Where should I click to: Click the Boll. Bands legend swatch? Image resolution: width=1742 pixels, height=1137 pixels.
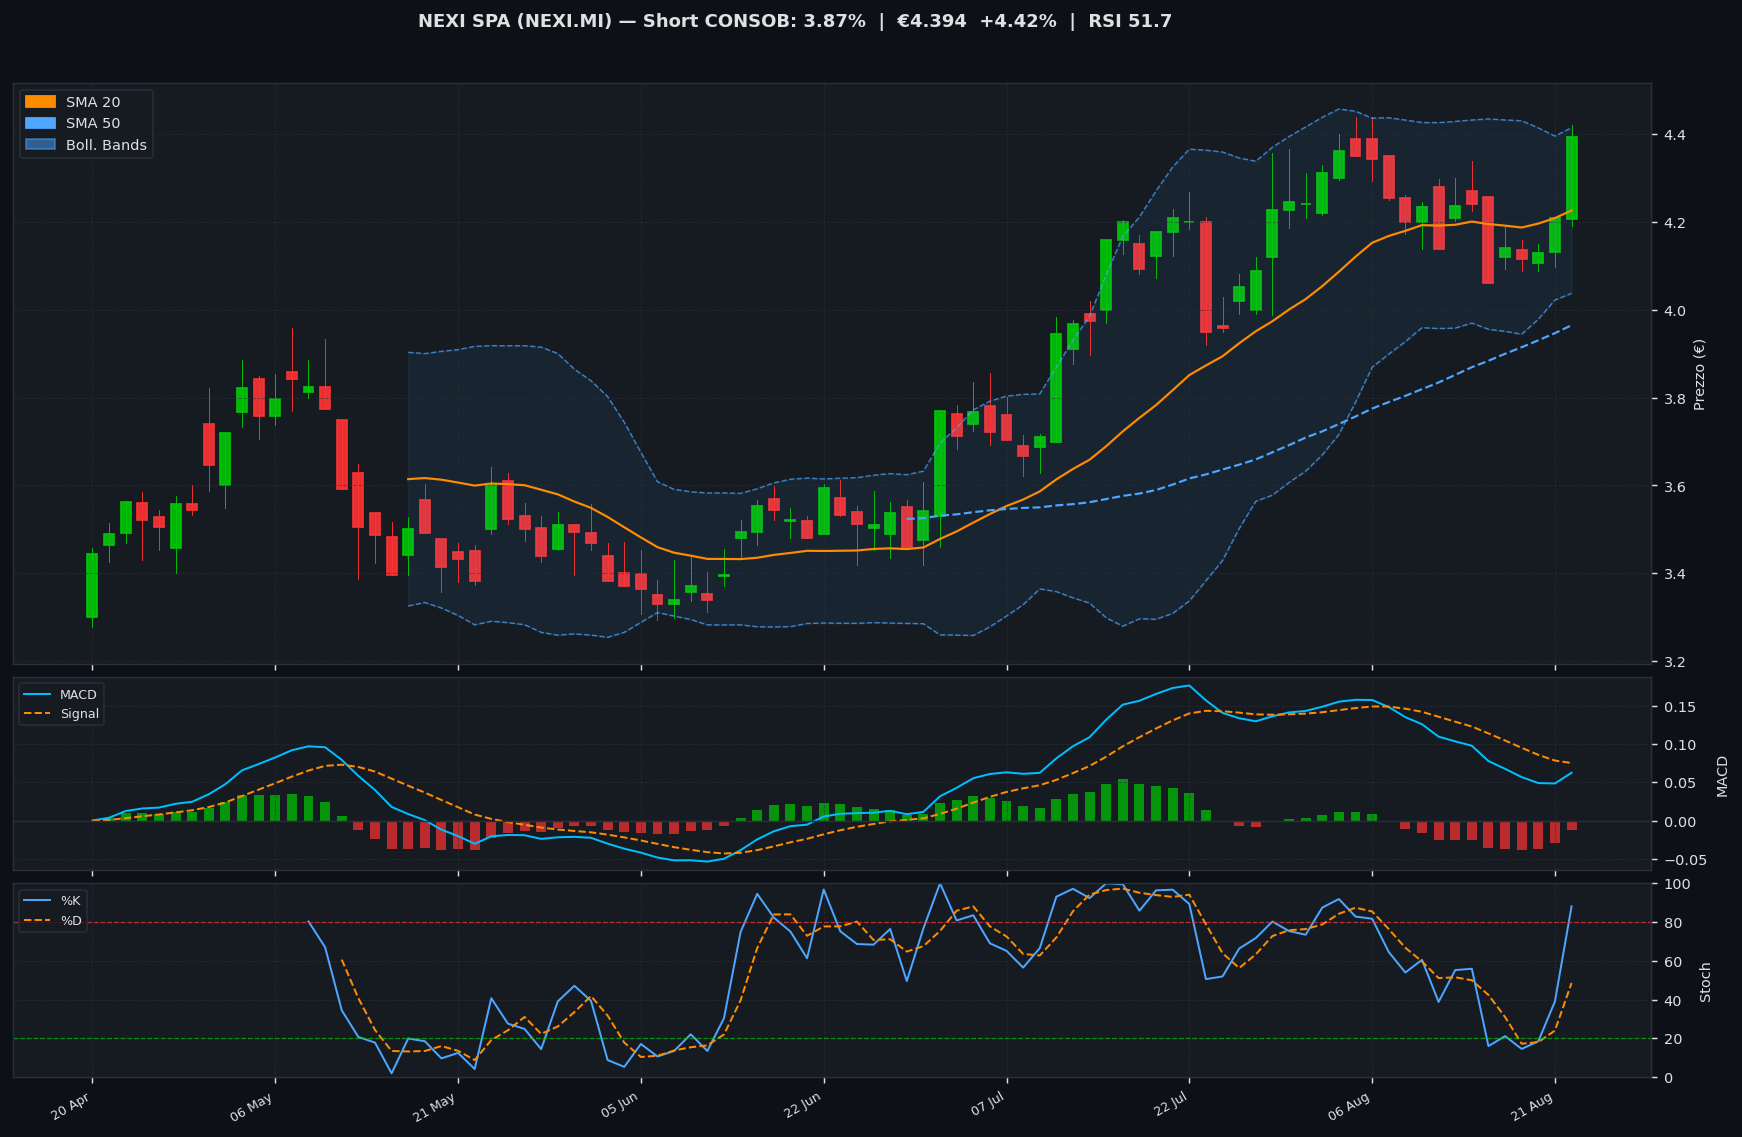coord(40,145)
